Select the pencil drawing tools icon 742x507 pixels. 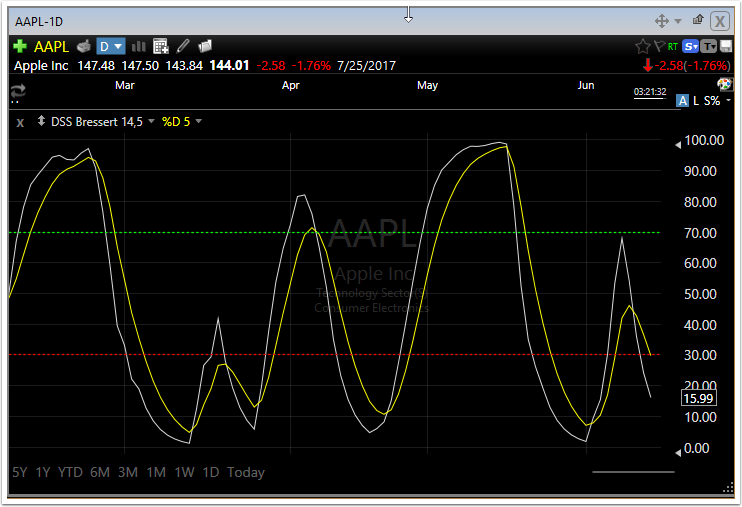pyautogui.click(x=183, y=46)
